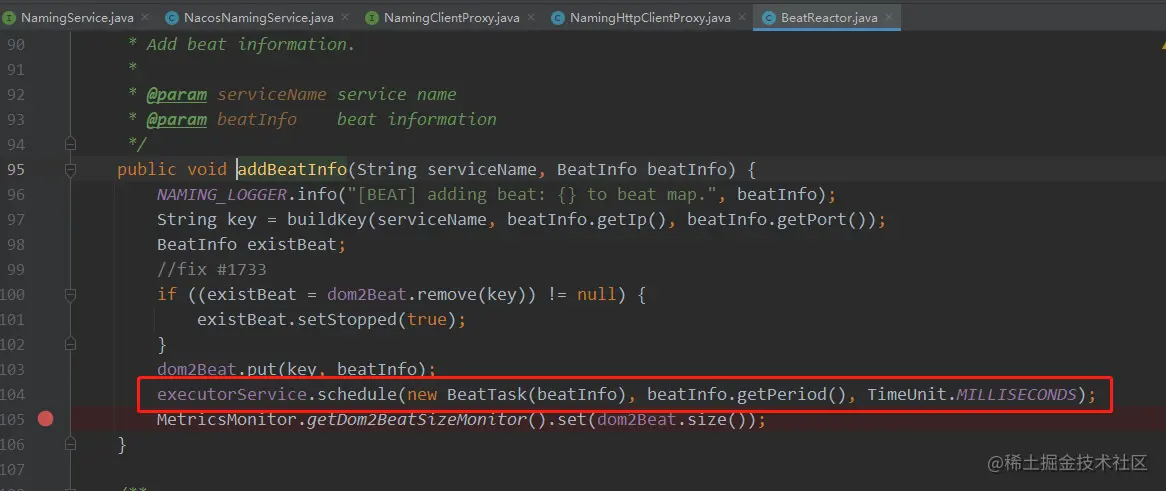Image resolution: width=1166 pixels, height=491 pixels.
Task: Click the null keyword on line 100
Action: 597,295
